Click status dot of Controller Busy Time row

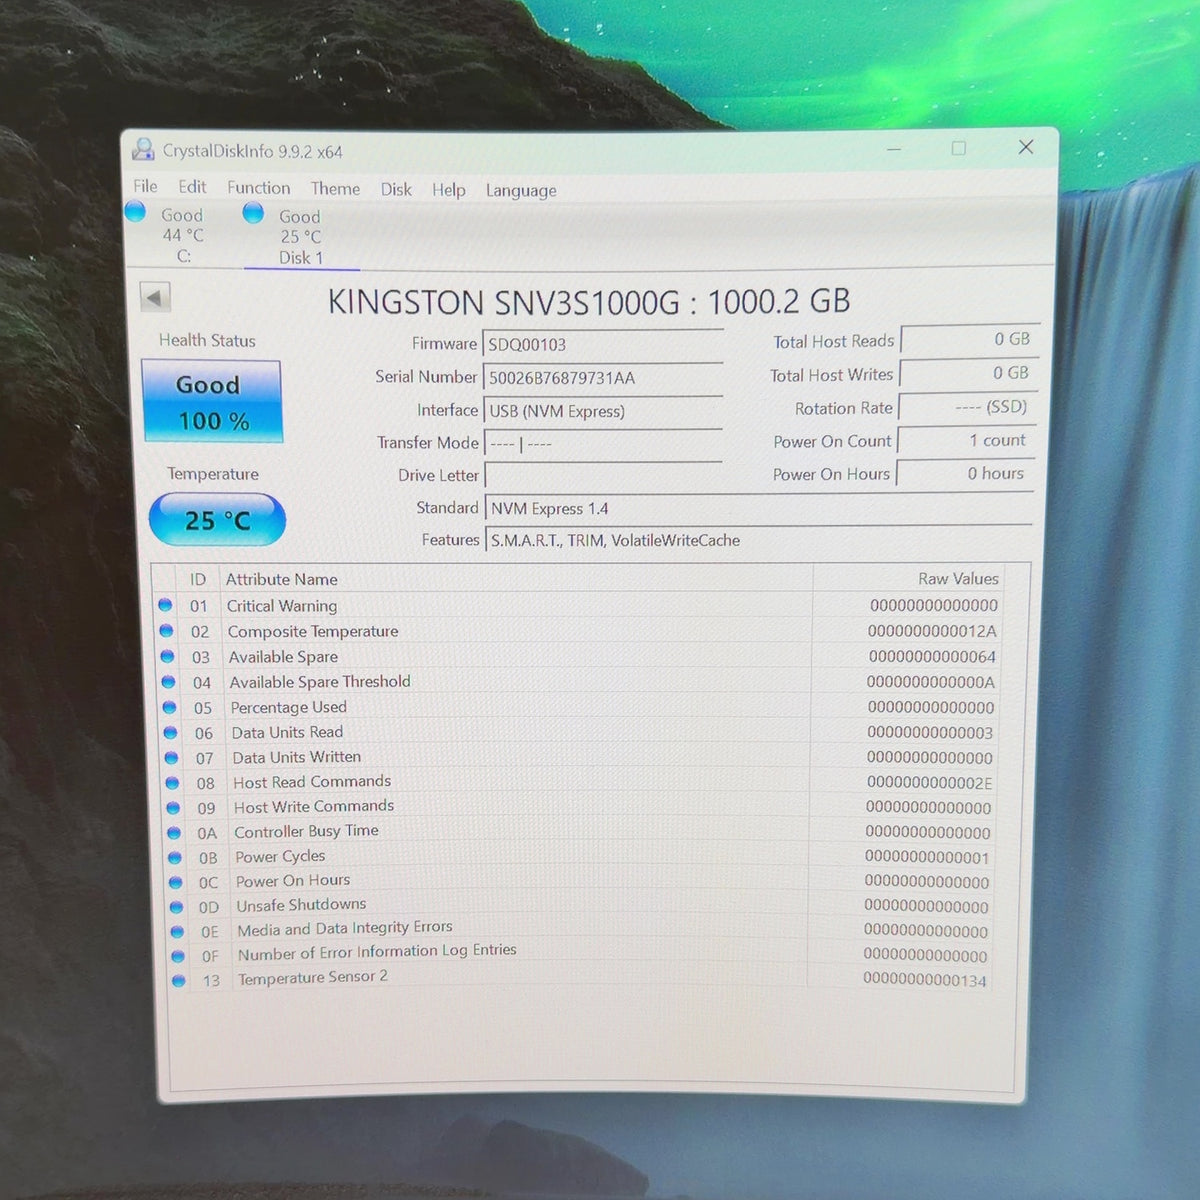click(x=174, y=832)
